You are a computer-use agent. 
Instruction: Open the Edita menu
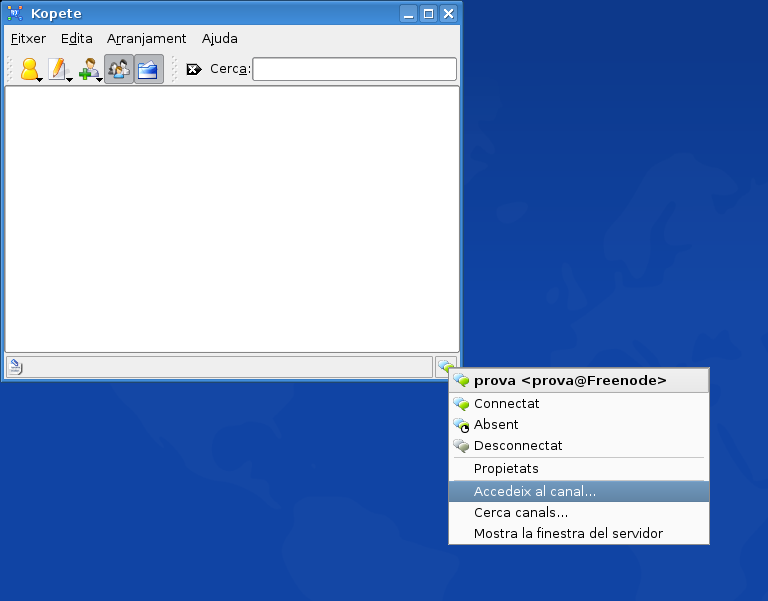tap(76, 39)
